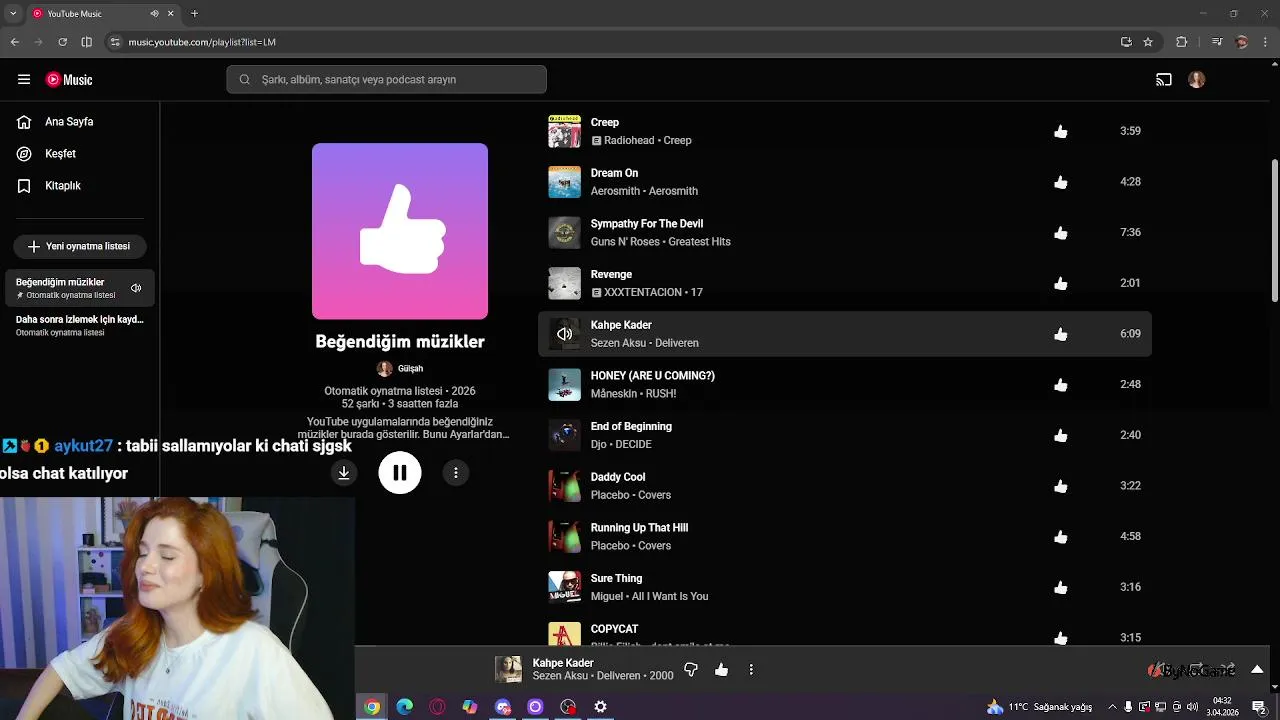The width and height of the screenshot is (1280, 720).
Task: Open playlist three-dot options menu
Action: coord(456,473)
